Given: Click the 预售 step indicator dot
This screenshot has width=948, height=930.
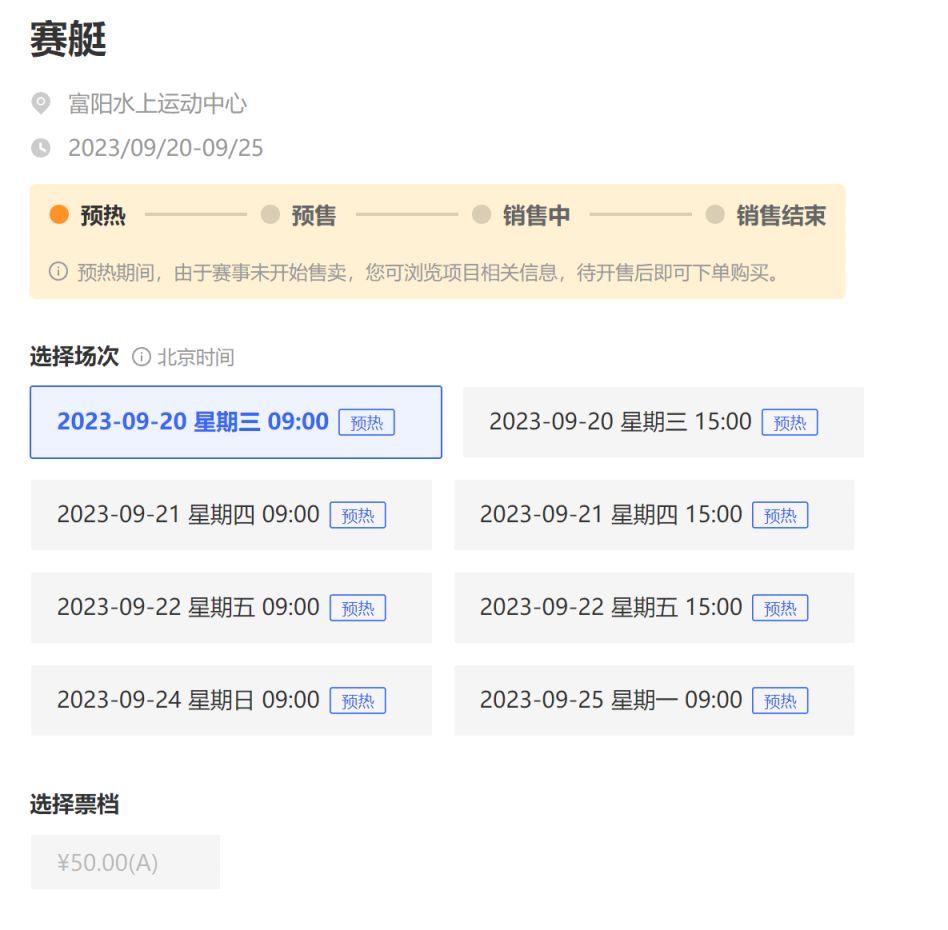Looking at the screenshot, I should coord(270,214).
